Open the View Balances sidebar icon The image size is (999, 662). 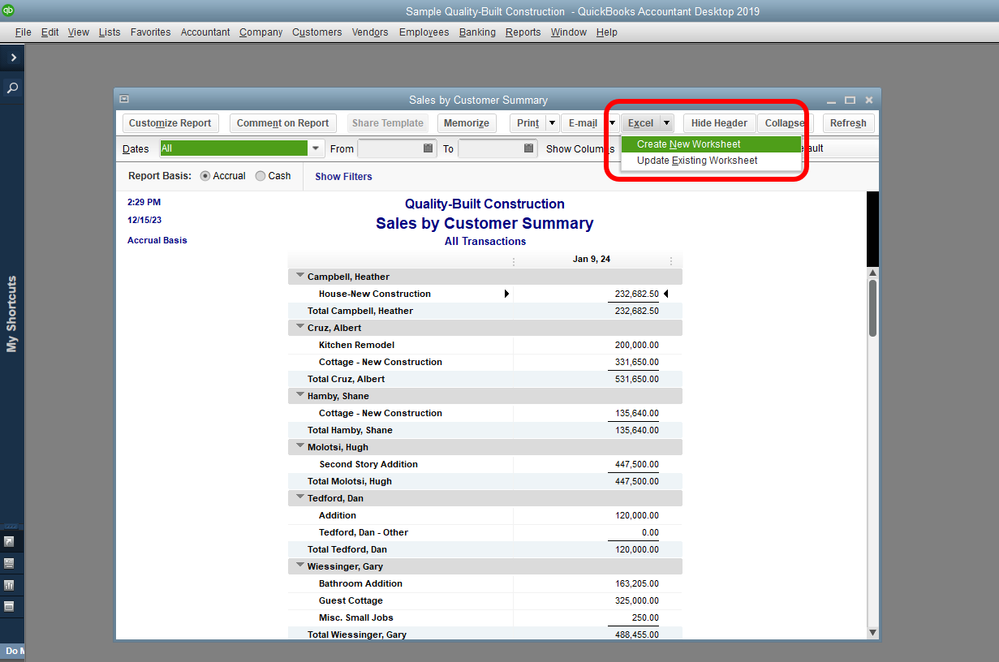[x=9, y=563]
